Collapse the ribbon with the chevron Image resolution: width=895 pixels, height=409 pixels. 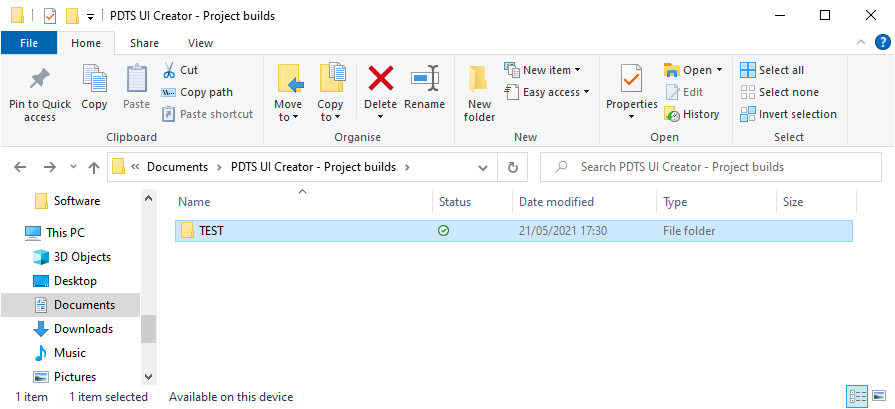click(861, 42)
